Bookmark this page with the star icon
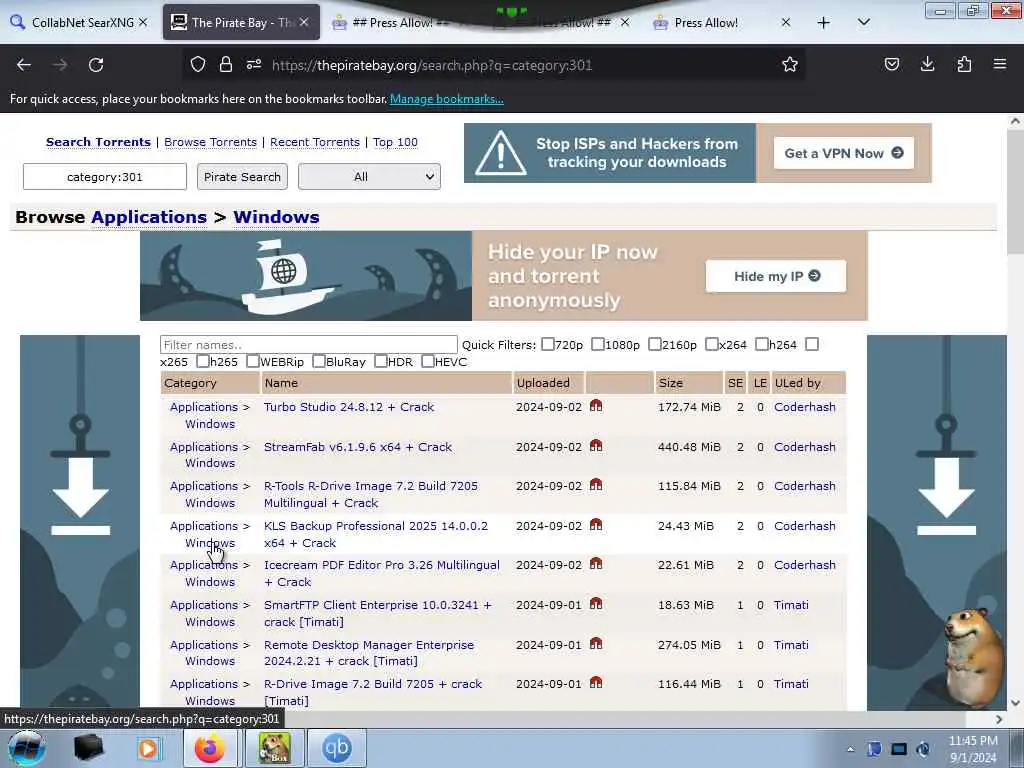The image size is (1024, 768). [790, 64]
